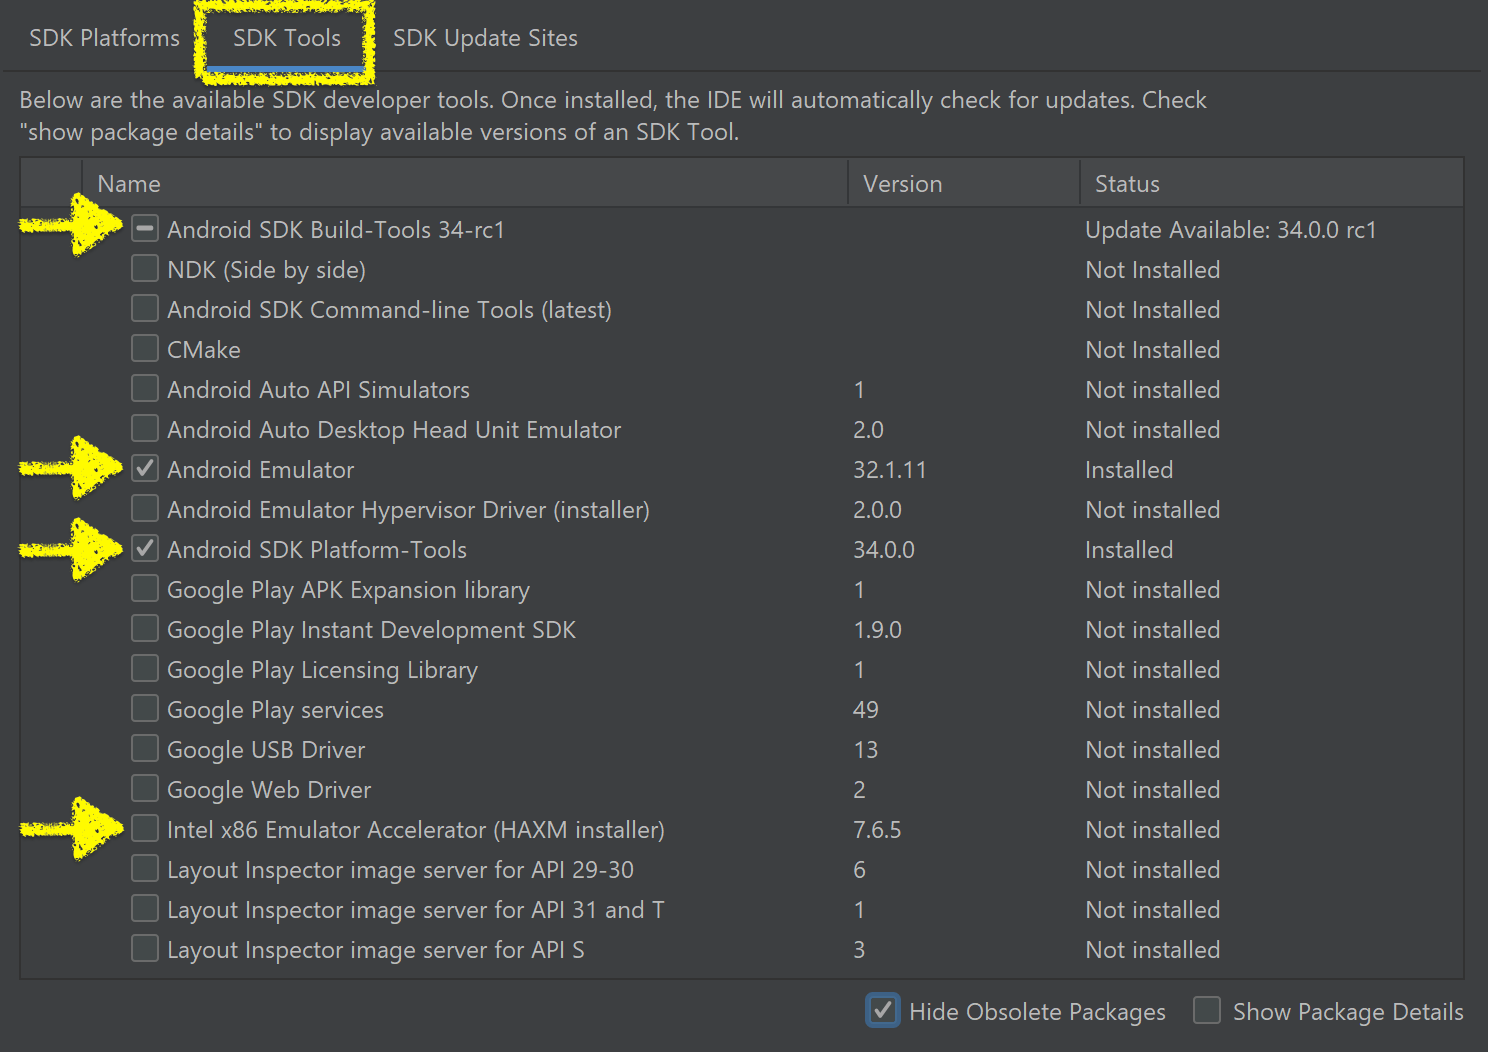The image size is (1488, 1052).
Task: Select 'Android Auto Desktop Head Unit Emulator' label
Action: 394,430
